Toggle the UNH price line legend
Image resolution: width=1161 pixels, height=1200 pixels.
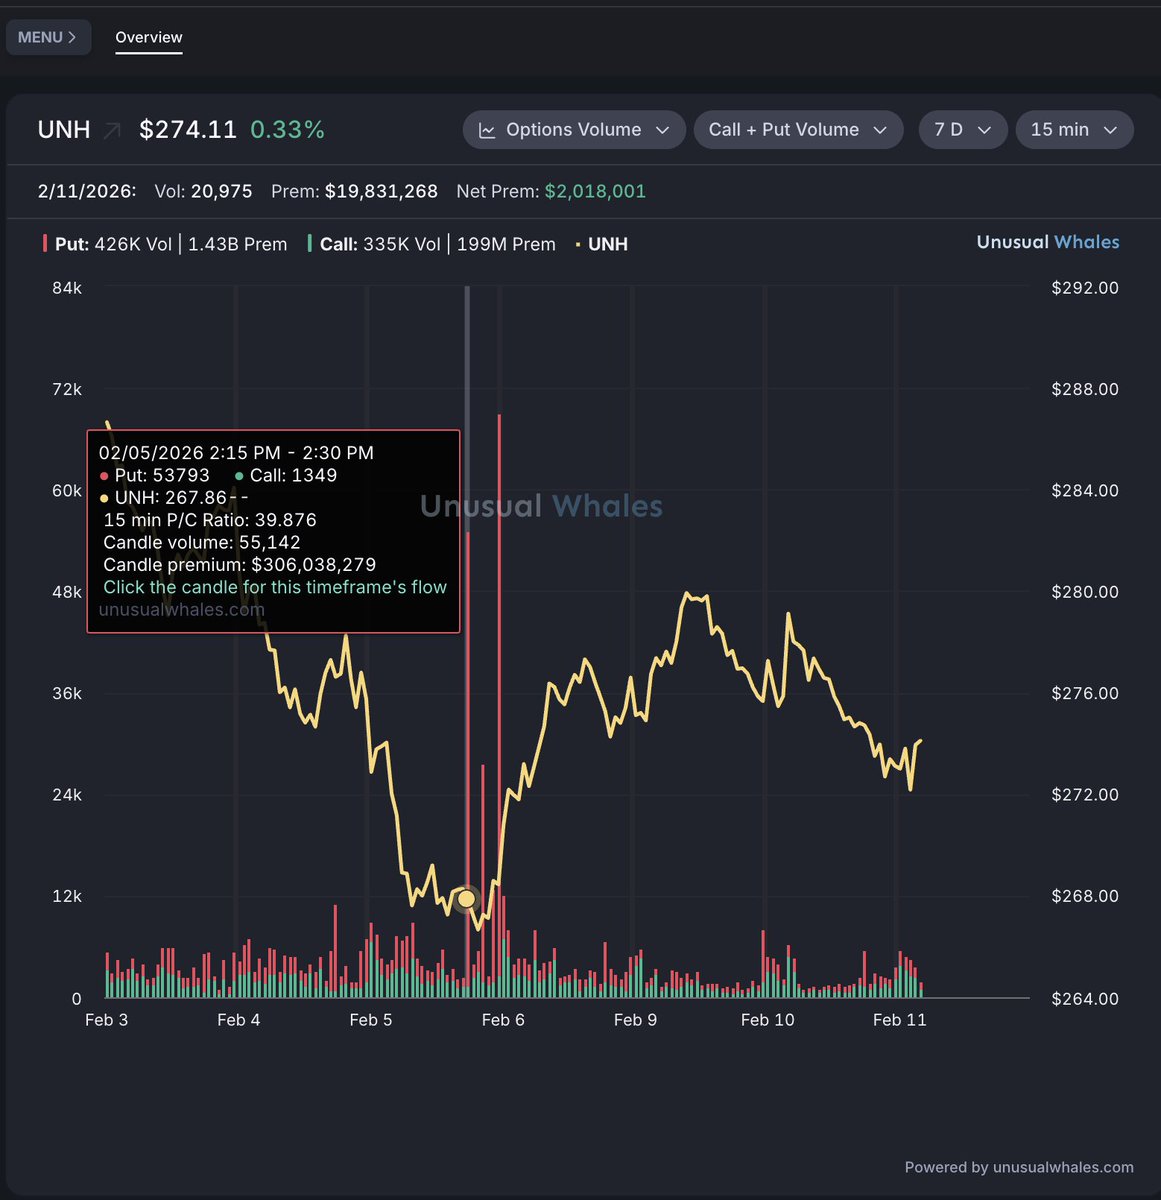coord(602,244)
